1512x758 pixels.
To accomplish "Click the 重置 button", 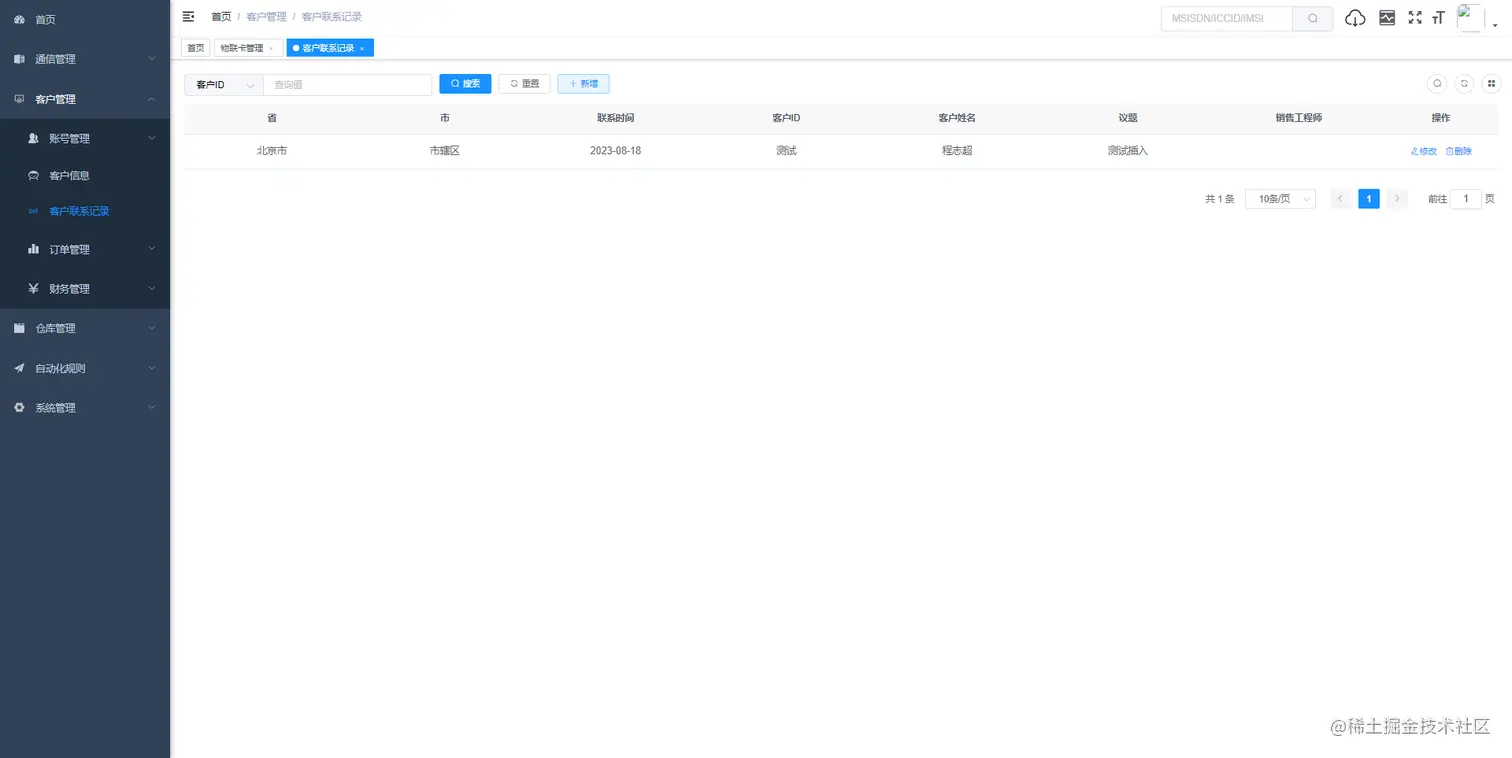I will (525, 84).
